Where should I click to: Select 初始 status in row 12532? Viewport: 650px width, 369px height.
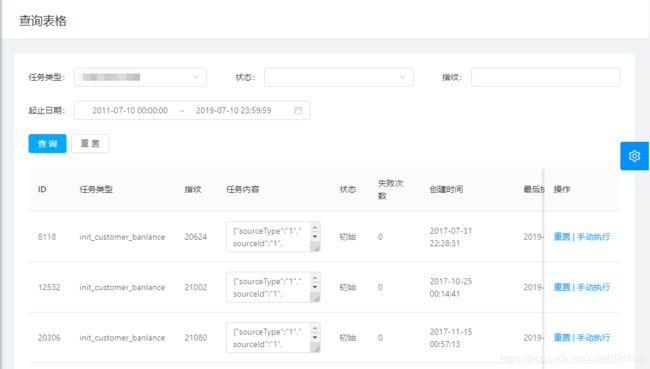(347, 287)
